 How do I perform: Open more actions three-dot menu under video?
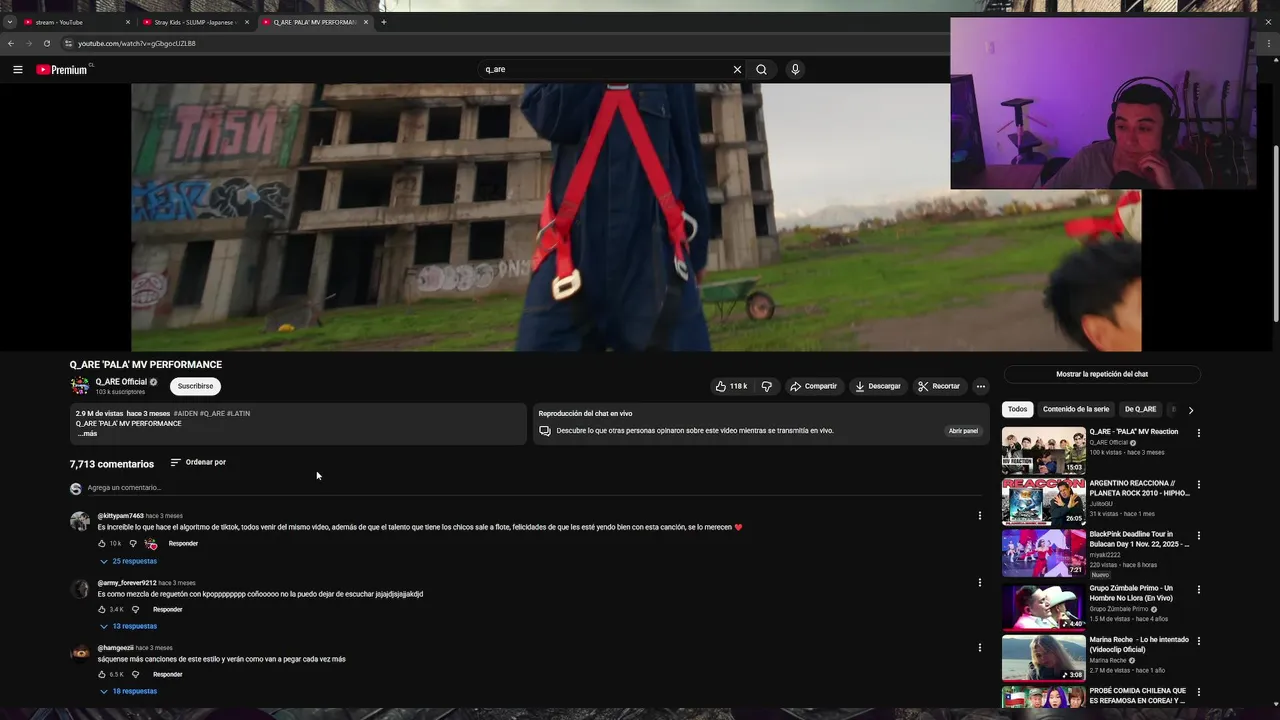click(x=981, y=386)
